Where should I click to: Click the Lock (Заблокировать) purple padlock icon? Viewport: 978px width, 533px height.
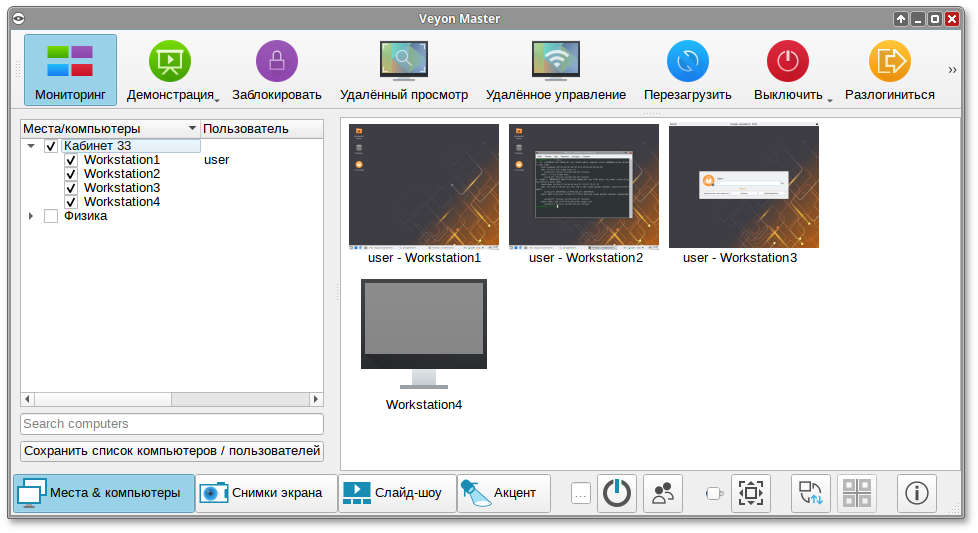[277, 62]
